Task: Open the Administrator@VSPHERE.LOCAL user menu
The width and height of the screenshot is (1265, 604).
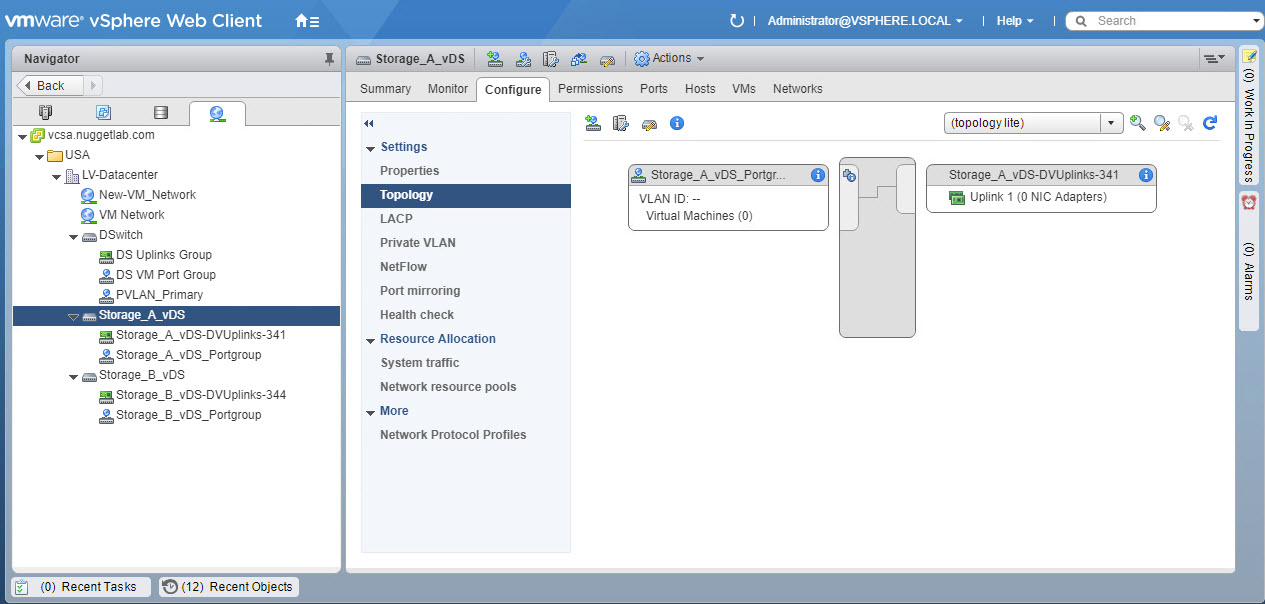Action: (x=865, y=21)
